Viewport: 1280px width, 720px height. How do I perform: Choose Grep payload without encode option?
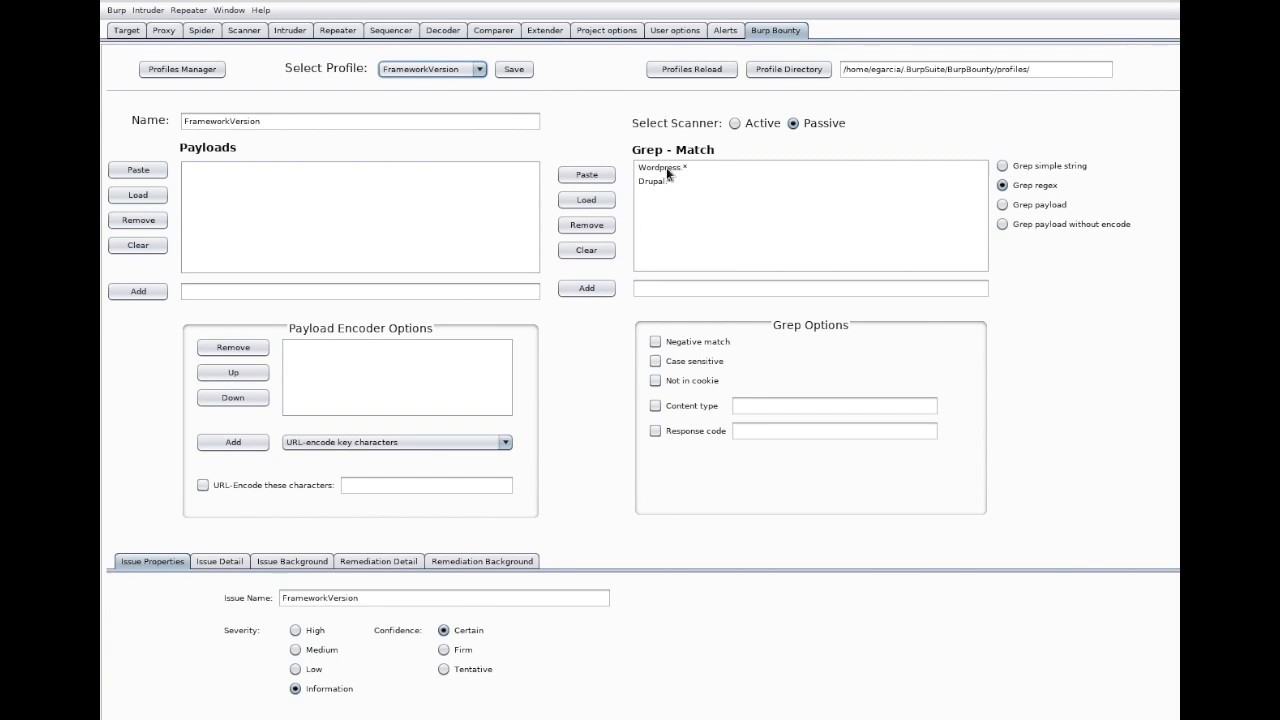pyautogui.click(x=1002, y=224)
